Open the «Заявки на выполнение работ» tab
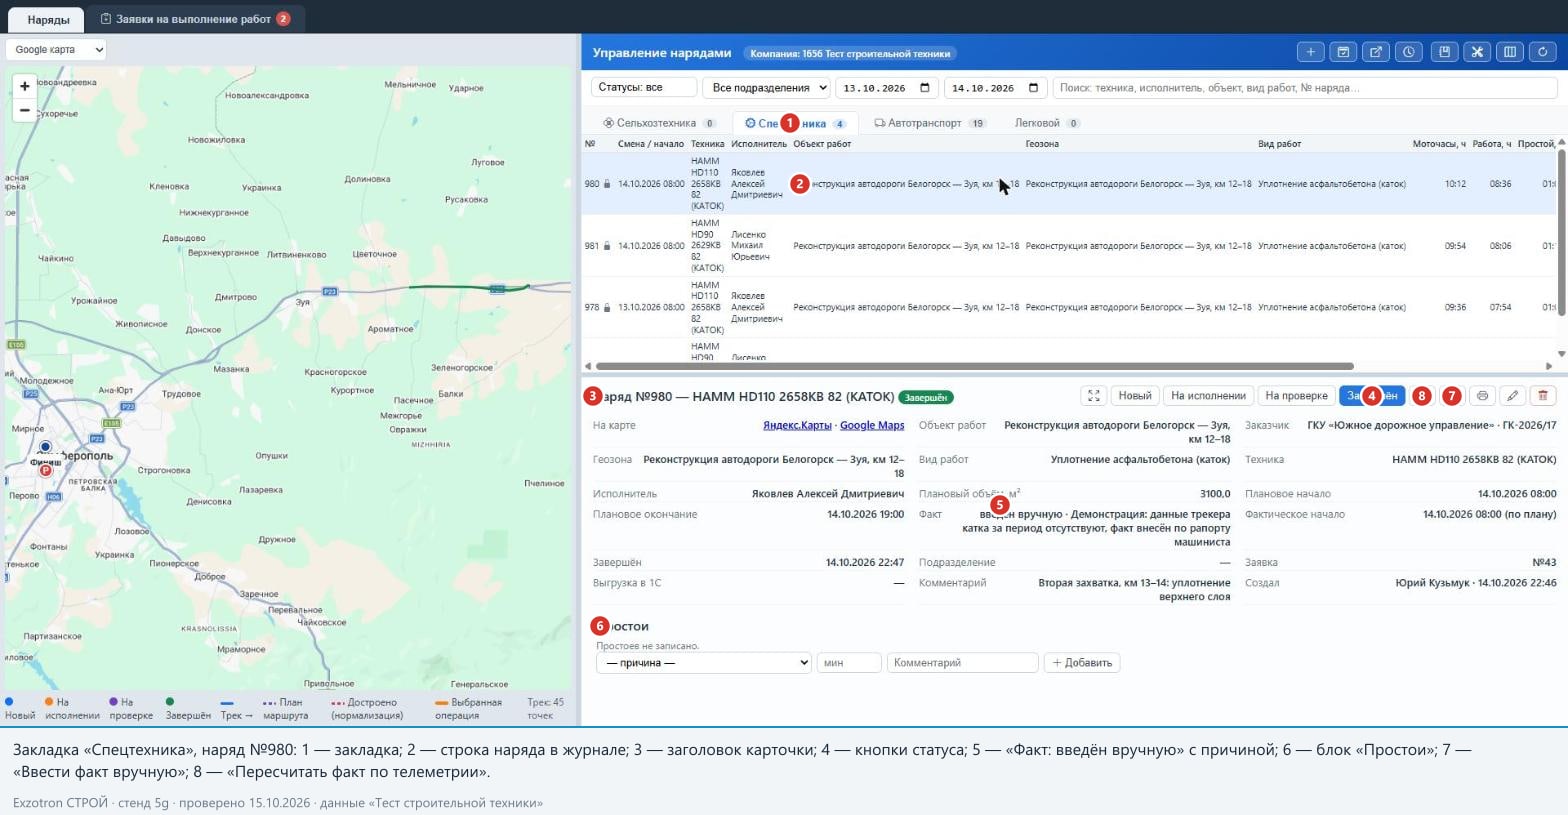The image size is (1568, 815). [x=196, y=19]
